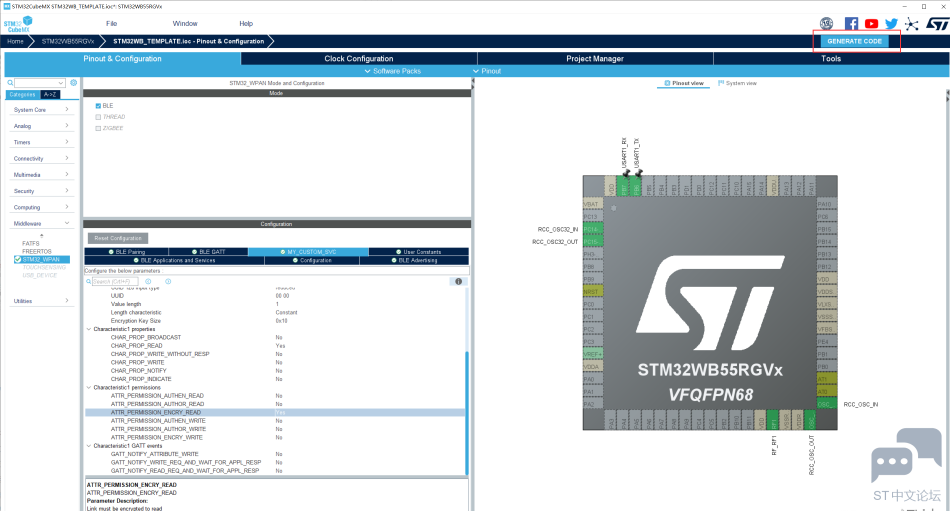
Task: Click the Reset Configuration button
Action: click(x=118, y=238)
